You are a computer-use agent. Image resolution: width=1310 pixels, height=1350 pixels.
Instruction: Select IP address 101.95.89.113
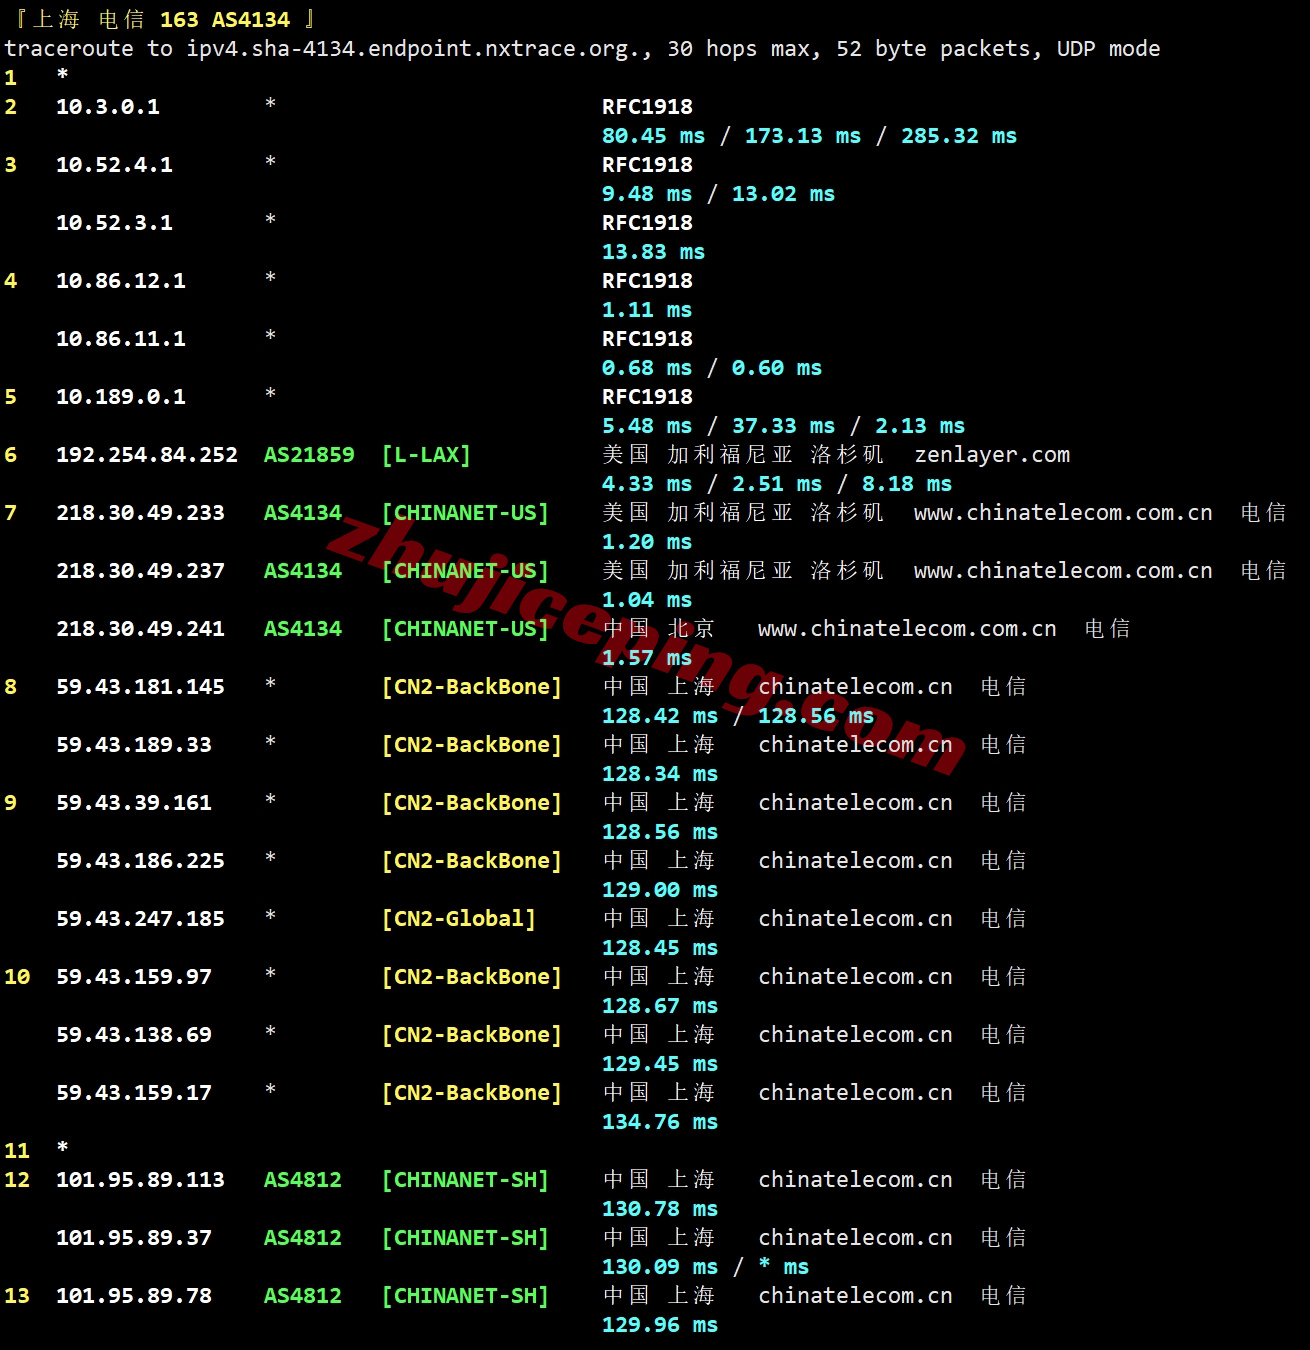[140, 1180]
